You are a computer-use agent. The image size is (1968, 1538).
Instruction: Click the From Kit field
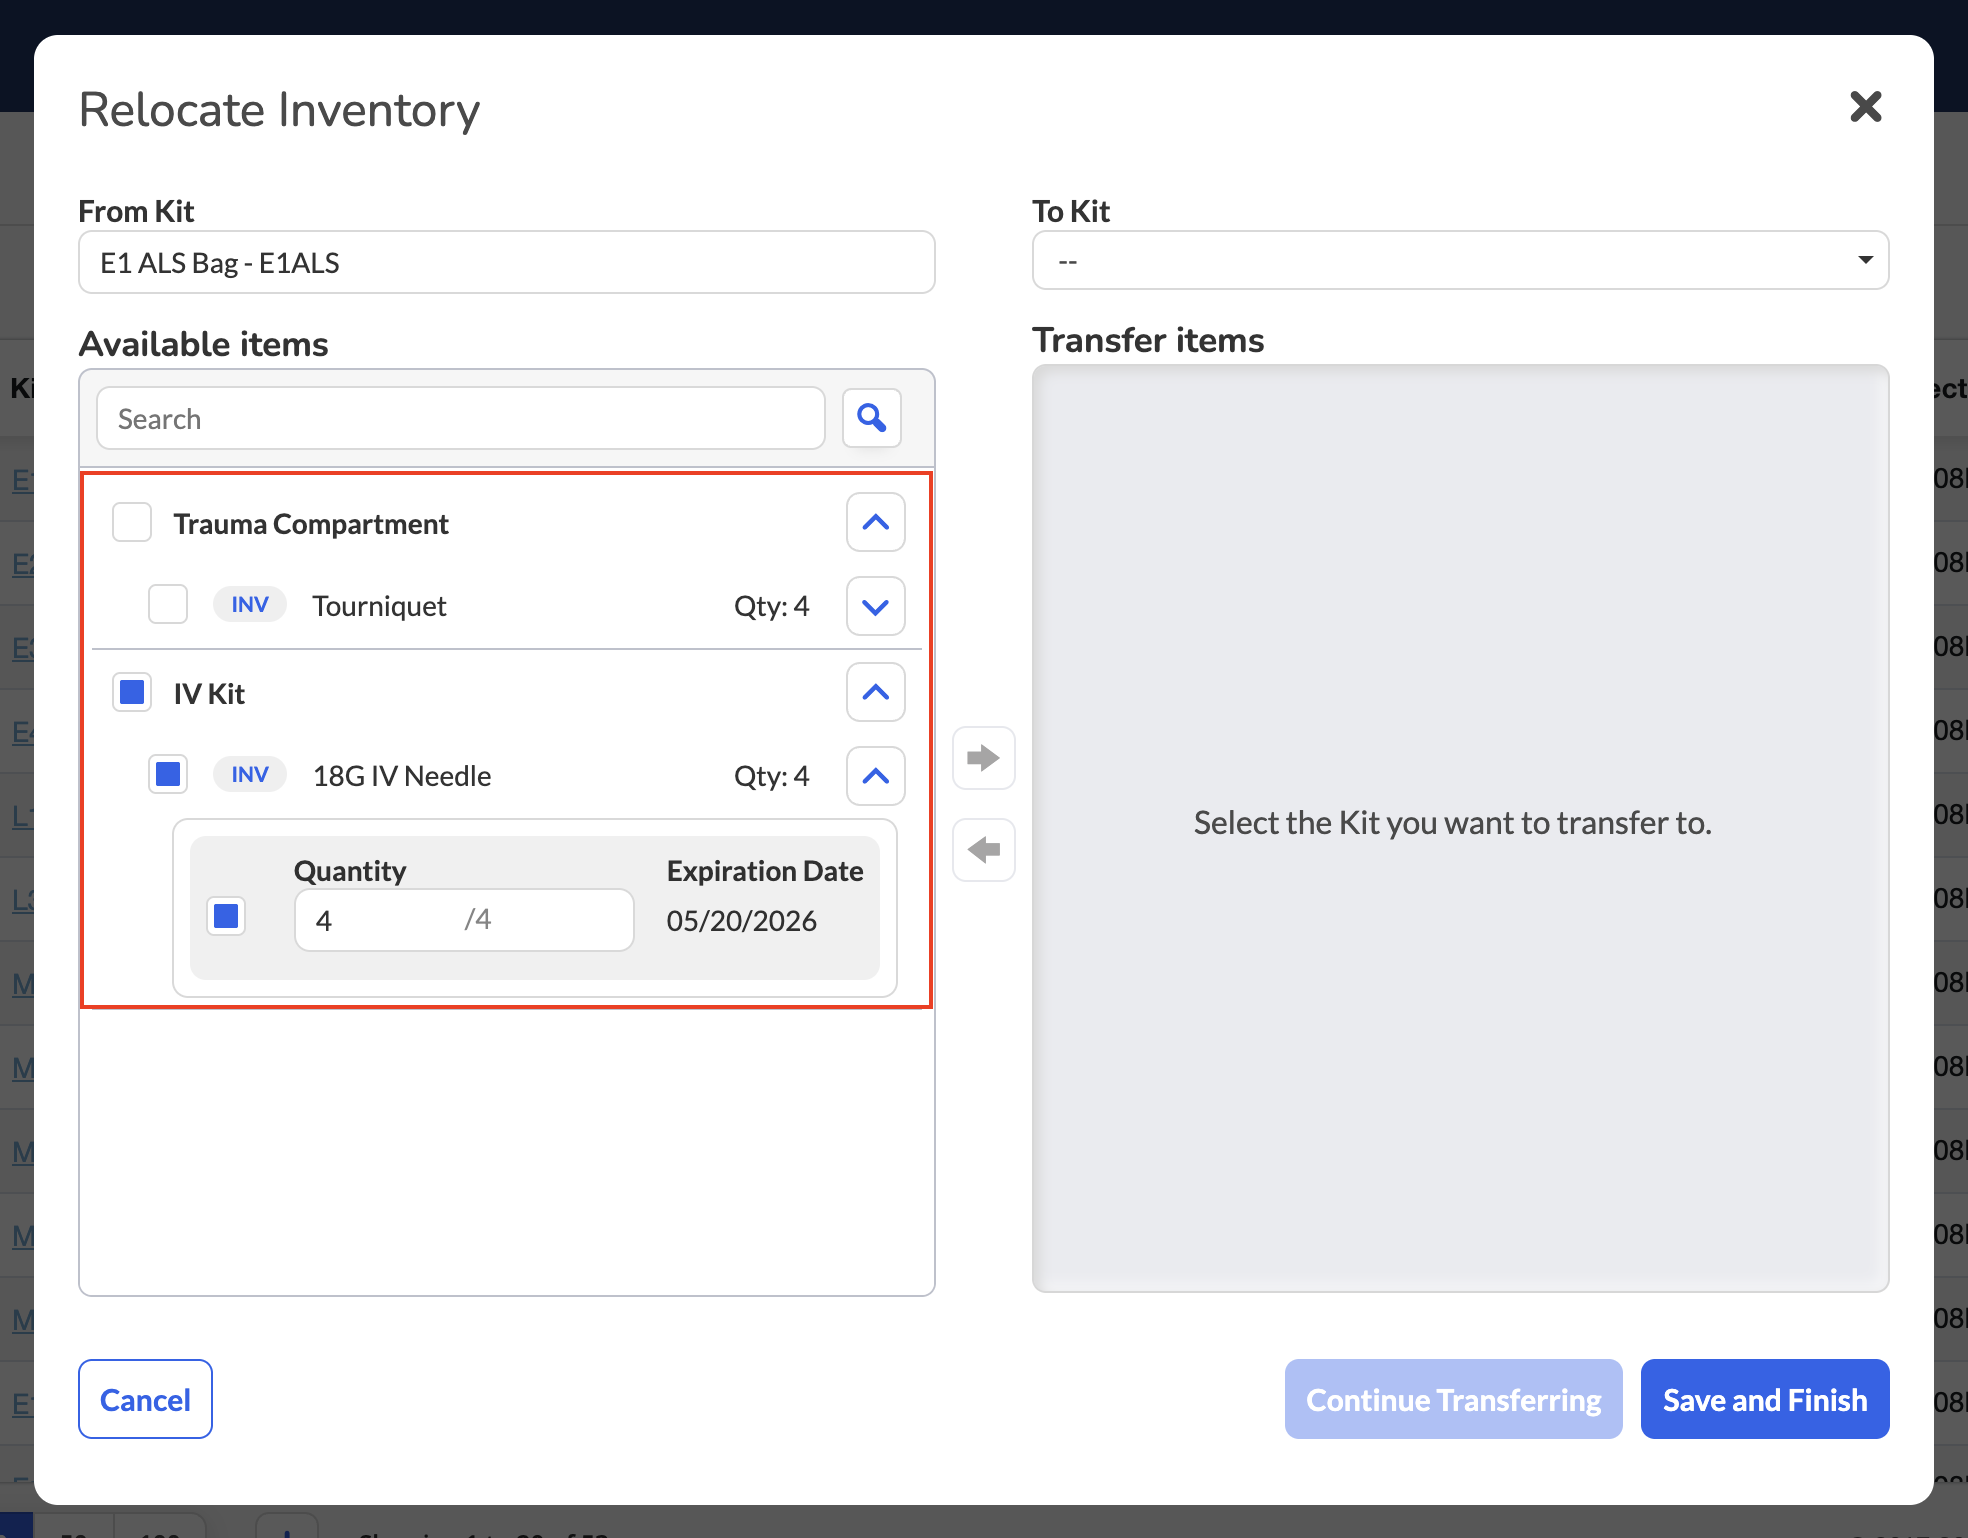click(x=507, y=262)
